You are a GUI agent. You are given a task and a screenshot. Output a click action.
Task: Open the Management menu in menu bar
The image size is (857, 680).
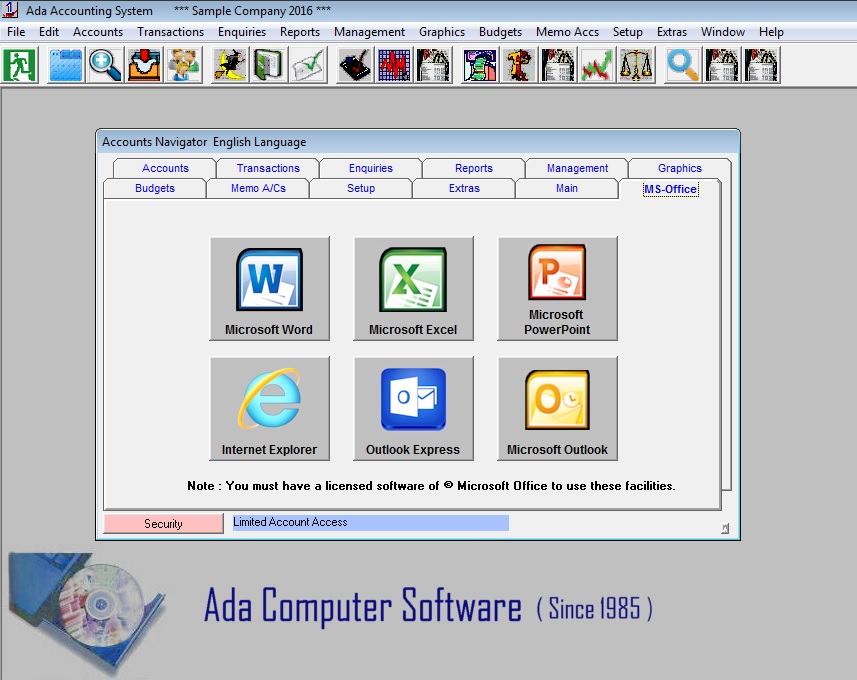[x=369, y=32]
